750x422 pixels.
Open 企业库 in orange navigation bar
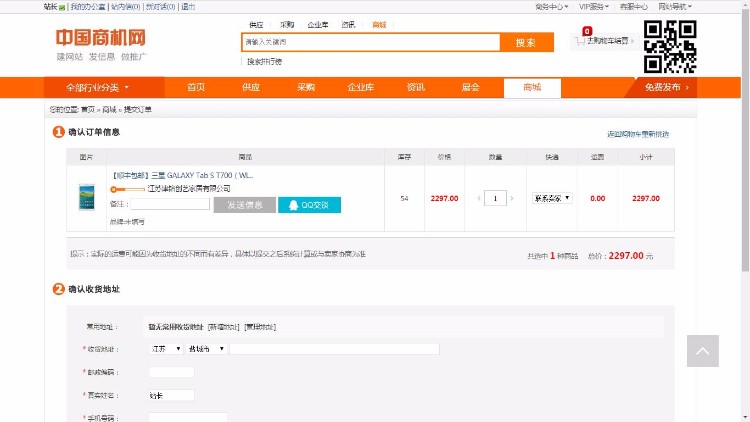[x=361, y=87]
